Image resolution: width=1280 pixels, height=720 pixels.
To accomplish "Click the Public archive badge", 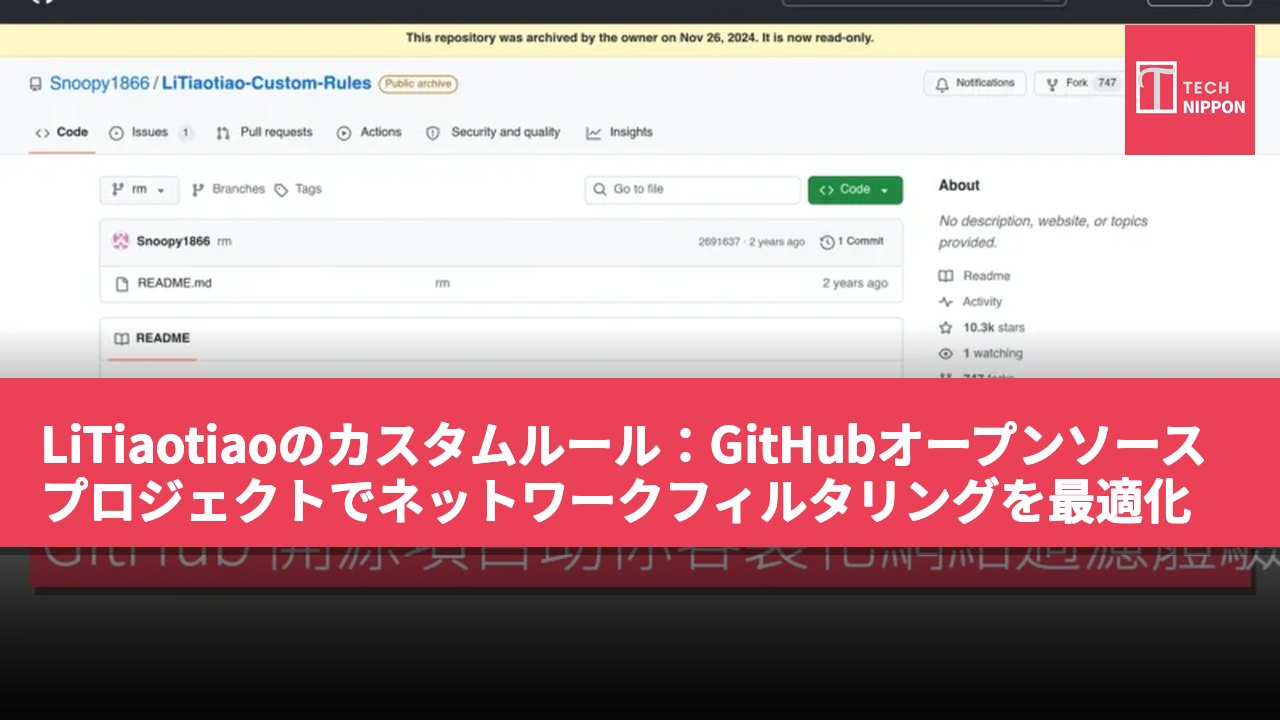I will pos(418,84).
